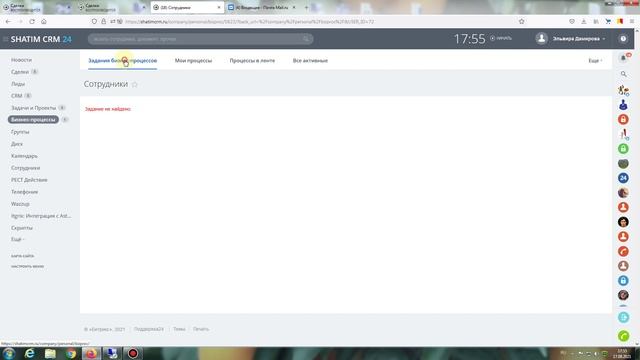Open File Explorer in the taskbar

point(50,353)
